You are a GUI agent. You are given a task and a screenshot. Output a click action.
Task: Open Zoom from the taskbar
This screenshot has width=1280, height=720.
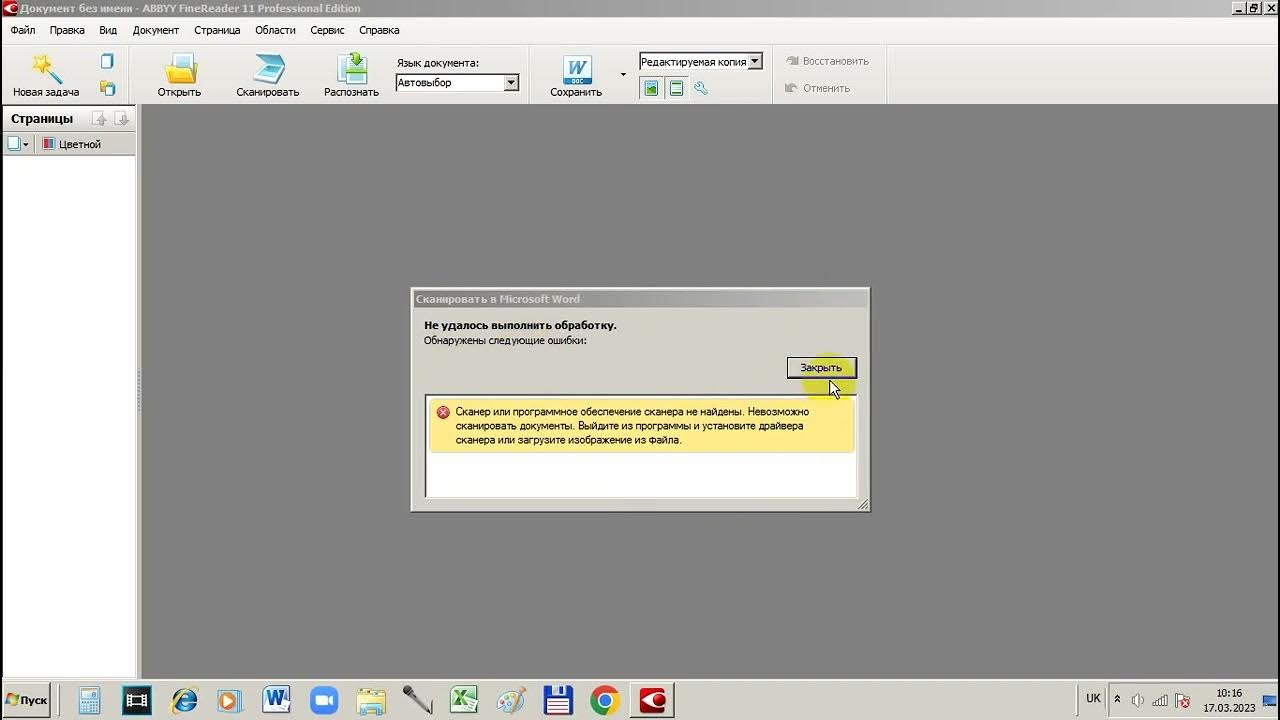(324, 700)
